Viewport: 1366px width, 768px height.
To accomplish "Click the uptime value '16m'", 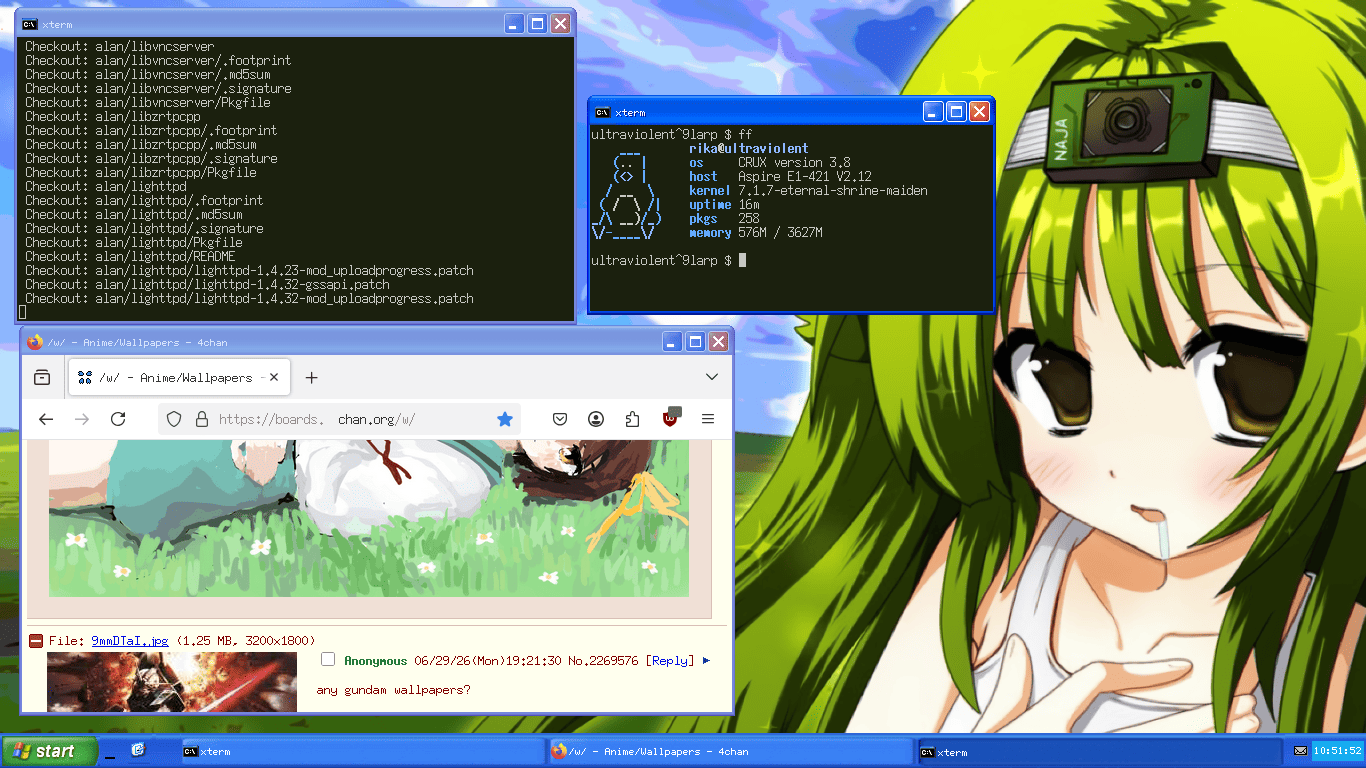I will [748, 204].
